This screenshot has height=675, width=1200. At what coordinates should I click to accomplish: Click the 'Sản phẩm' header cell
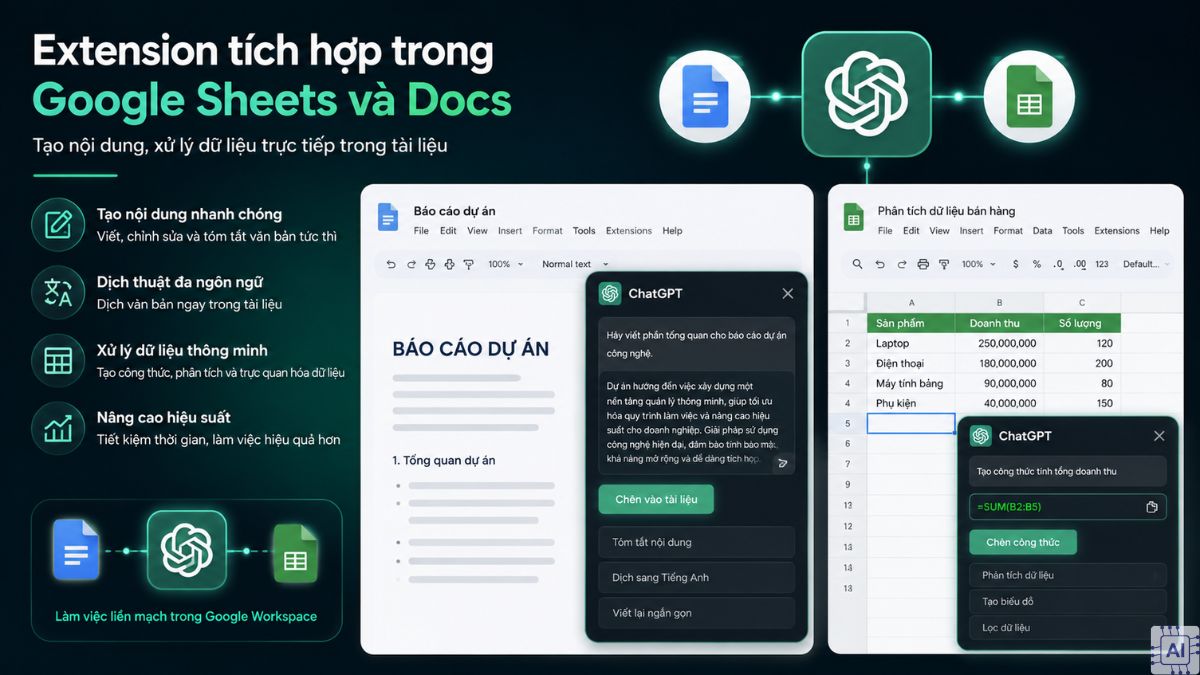pos(911,323)
